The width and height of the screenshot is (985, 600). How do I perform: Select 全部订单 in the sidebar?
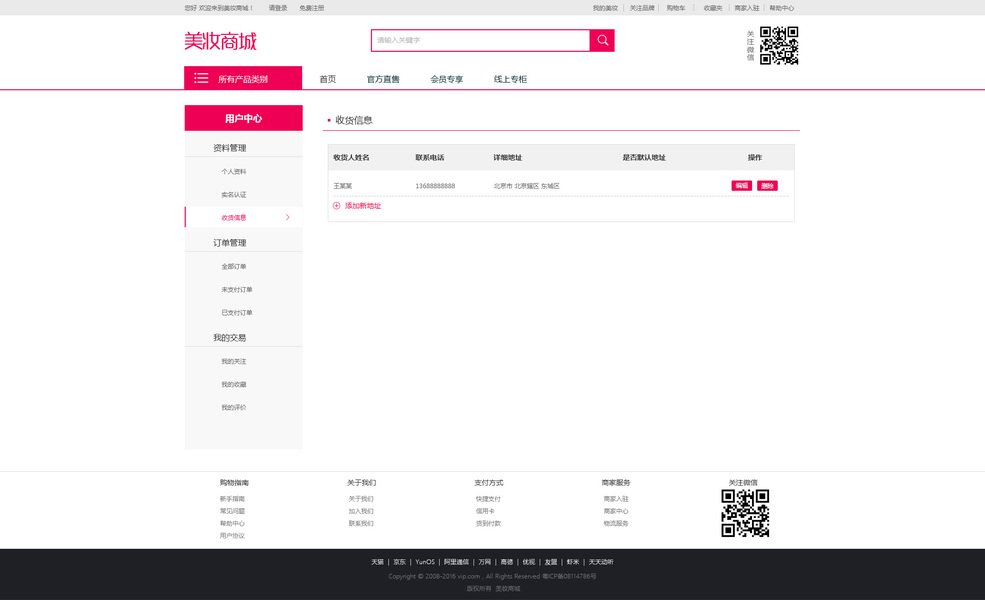tap(234, 266)
